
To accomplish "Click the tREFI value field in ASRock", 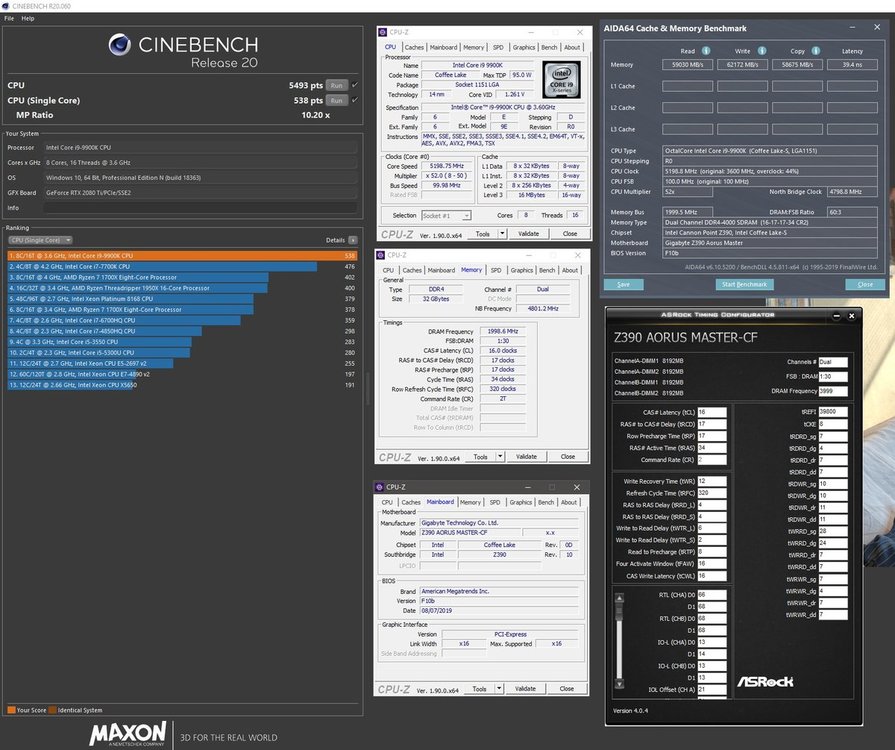I will tap(833, 412).
